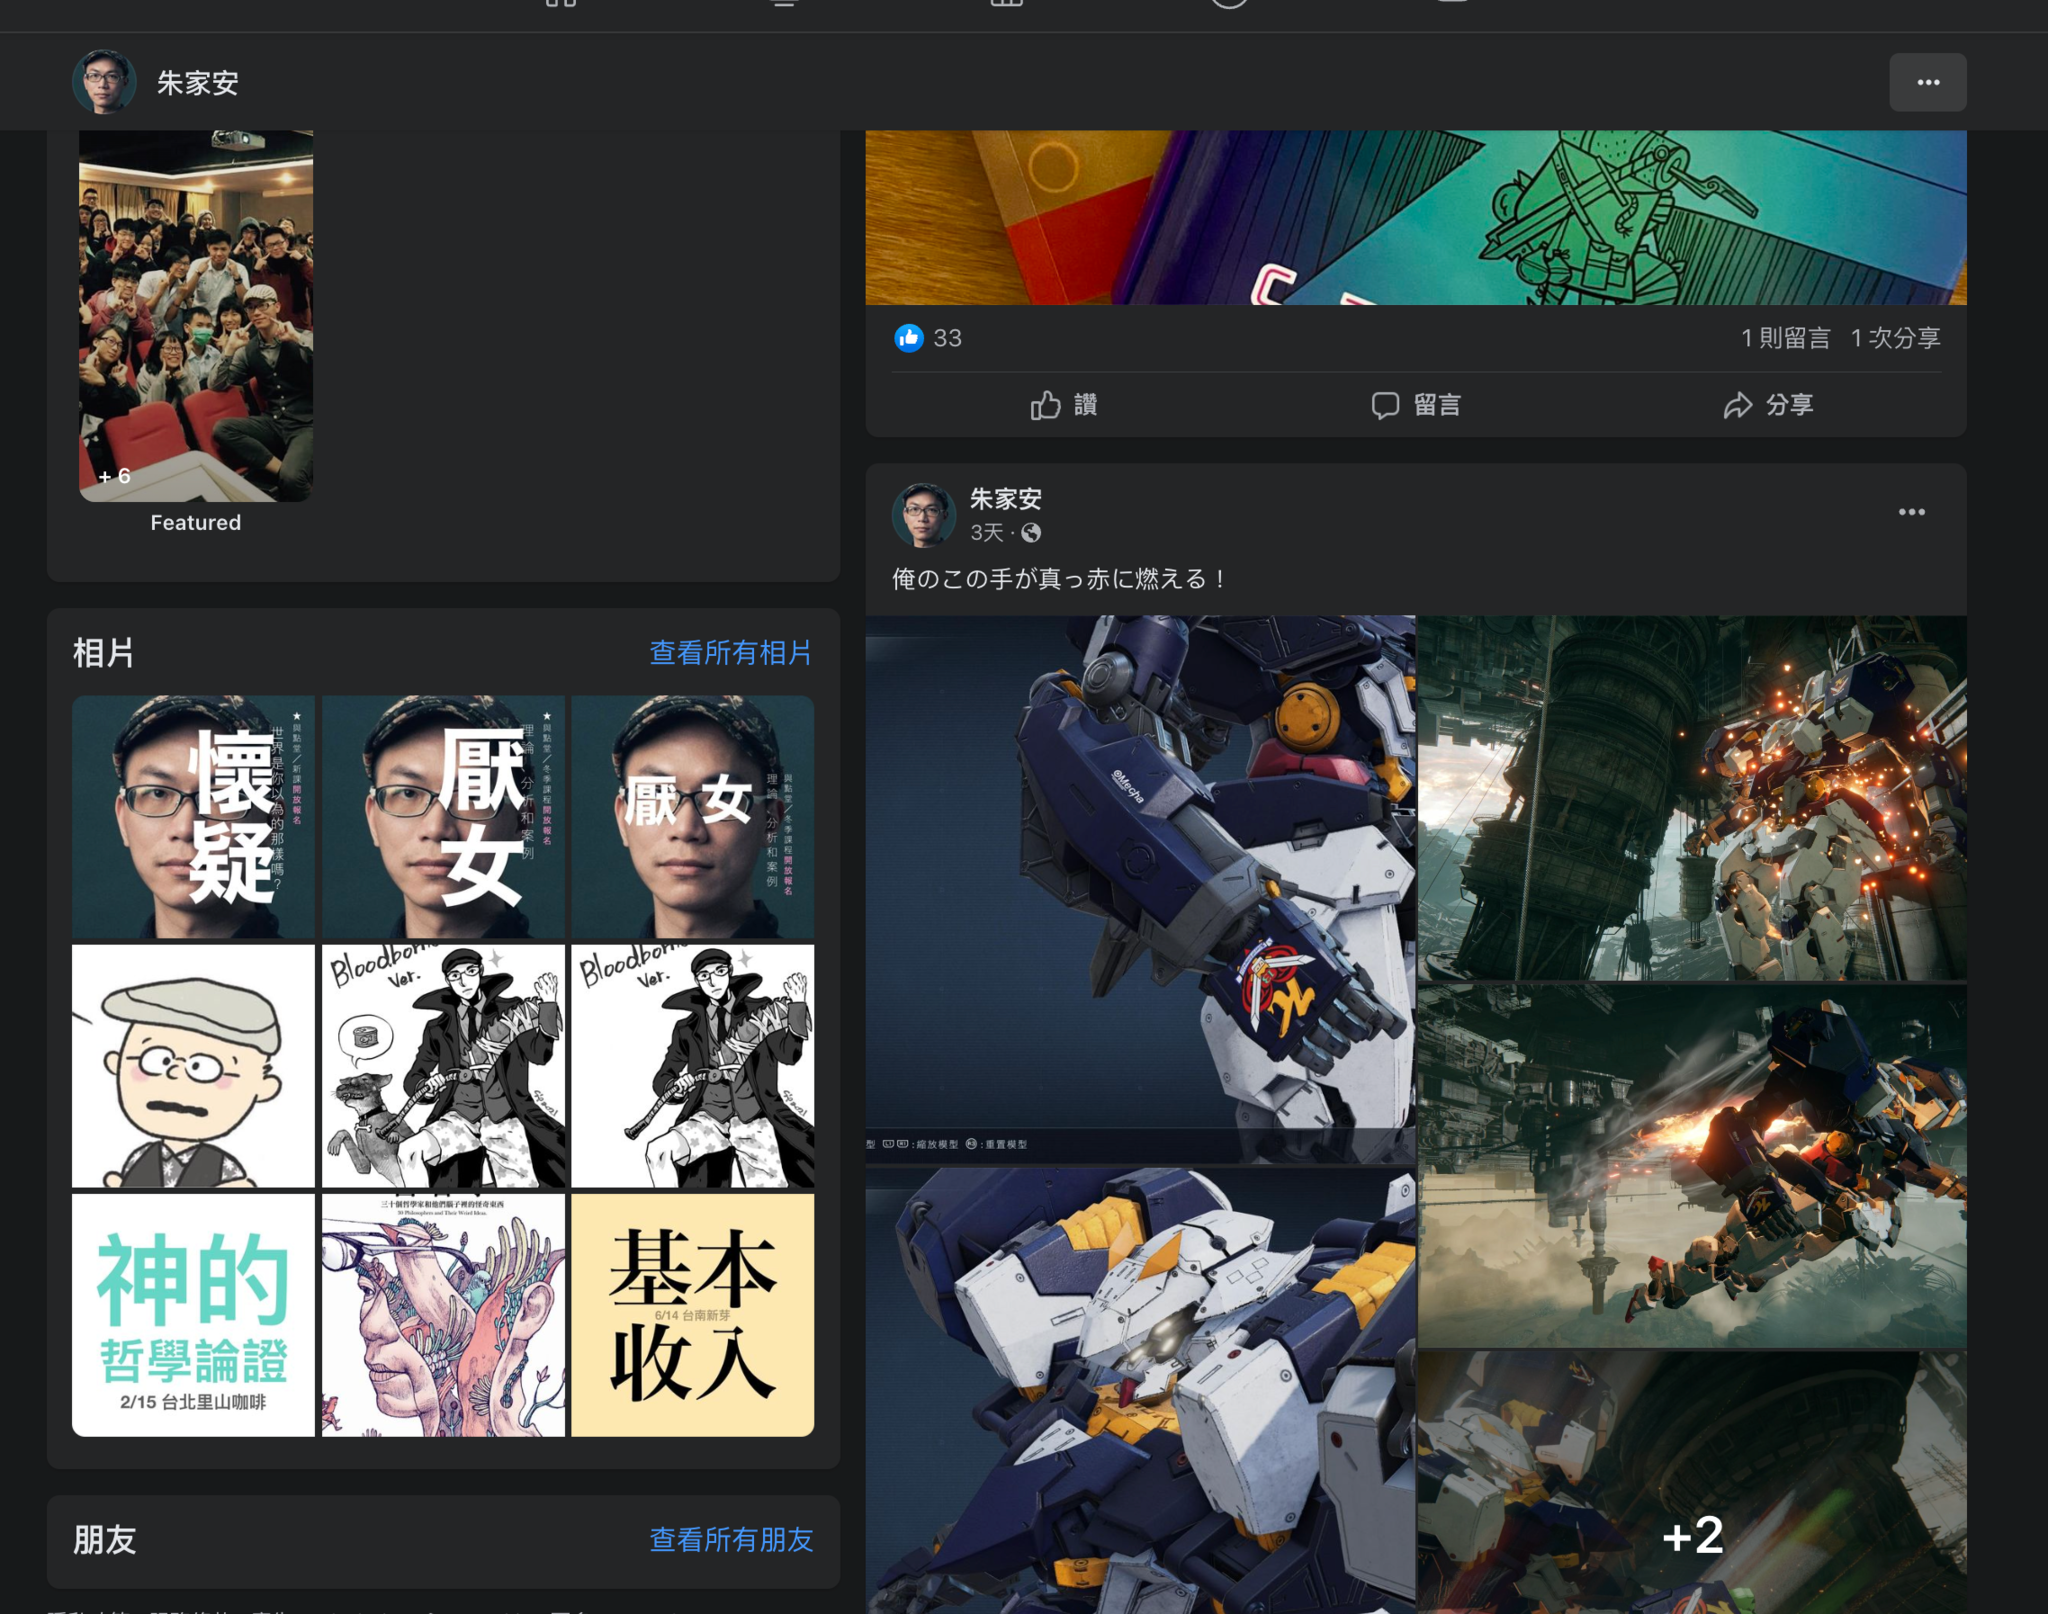
Task: Open the green robot illustration post image
Action: coord(1415,217)
